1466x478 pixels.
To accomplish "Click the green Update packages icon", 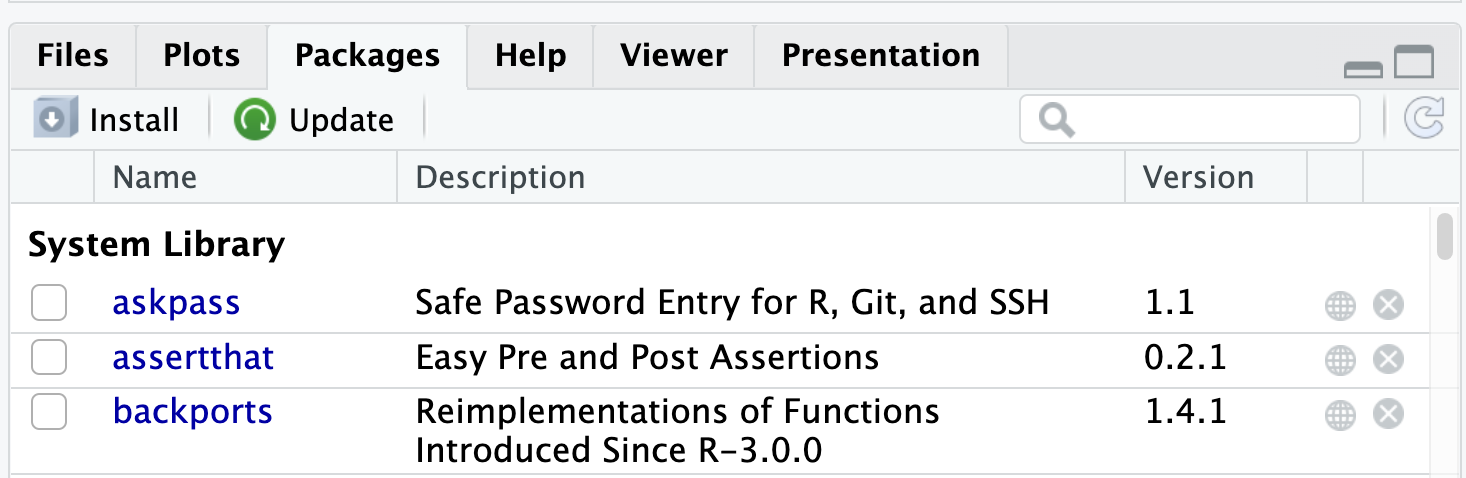I will (254, 120).
